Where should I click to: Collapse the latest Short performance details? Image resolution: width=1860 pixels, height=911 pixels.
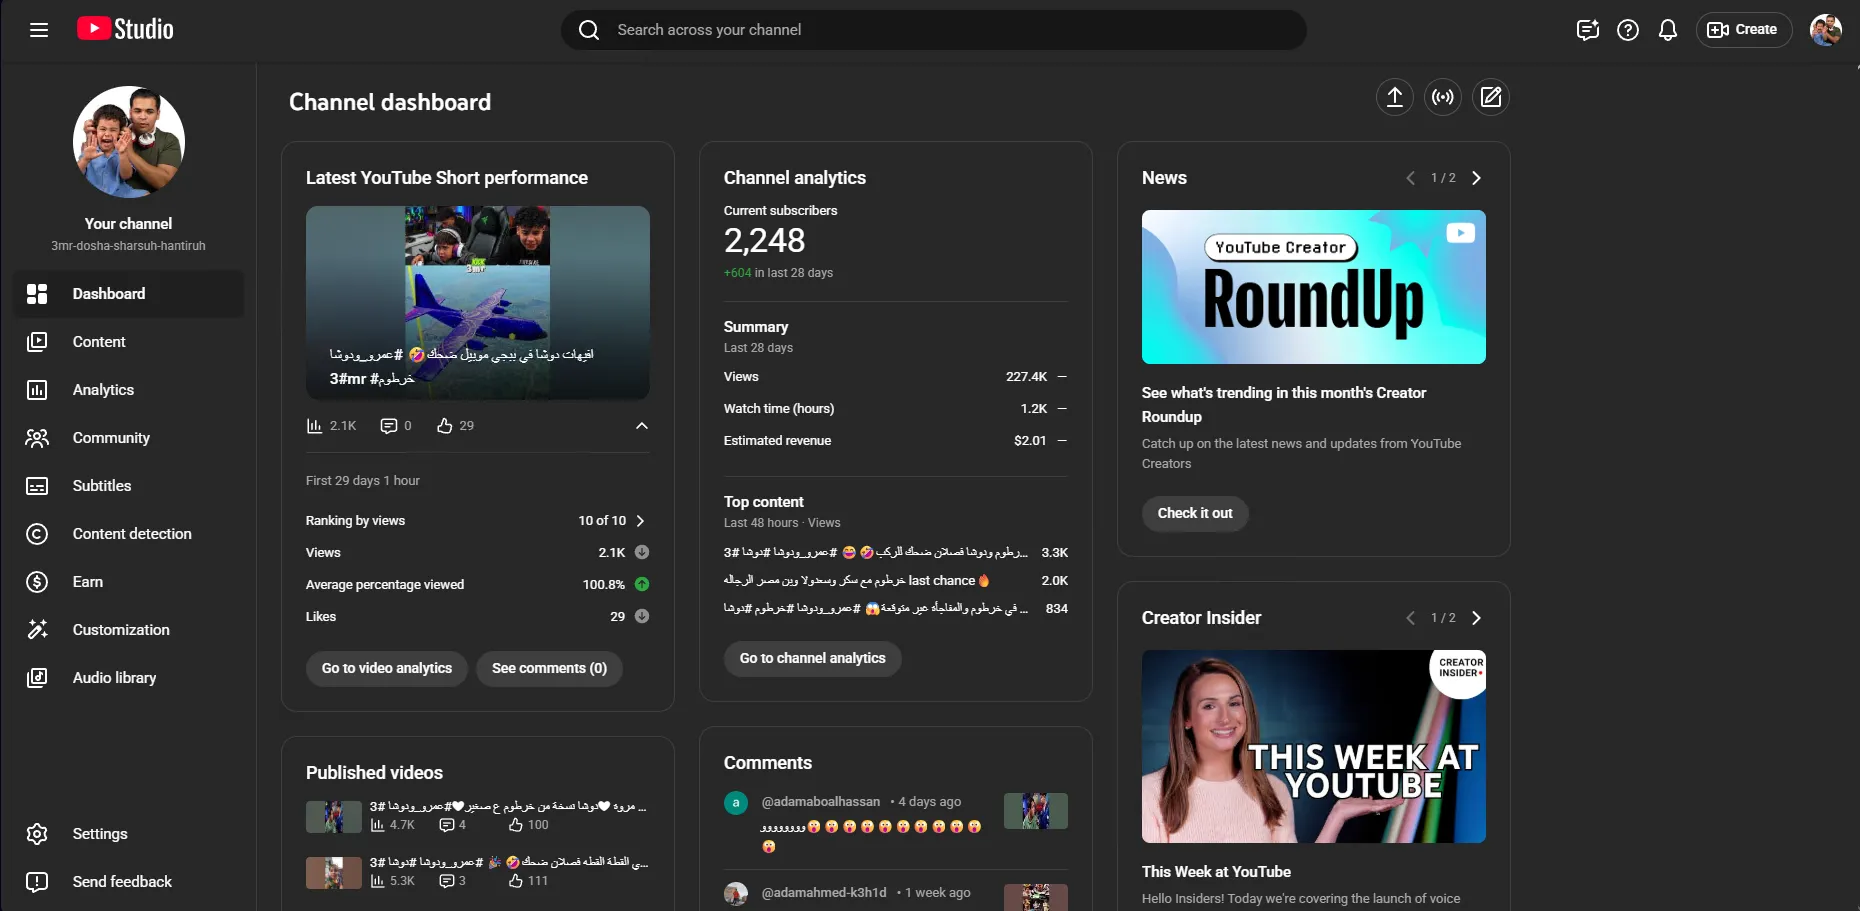point(642,426)
